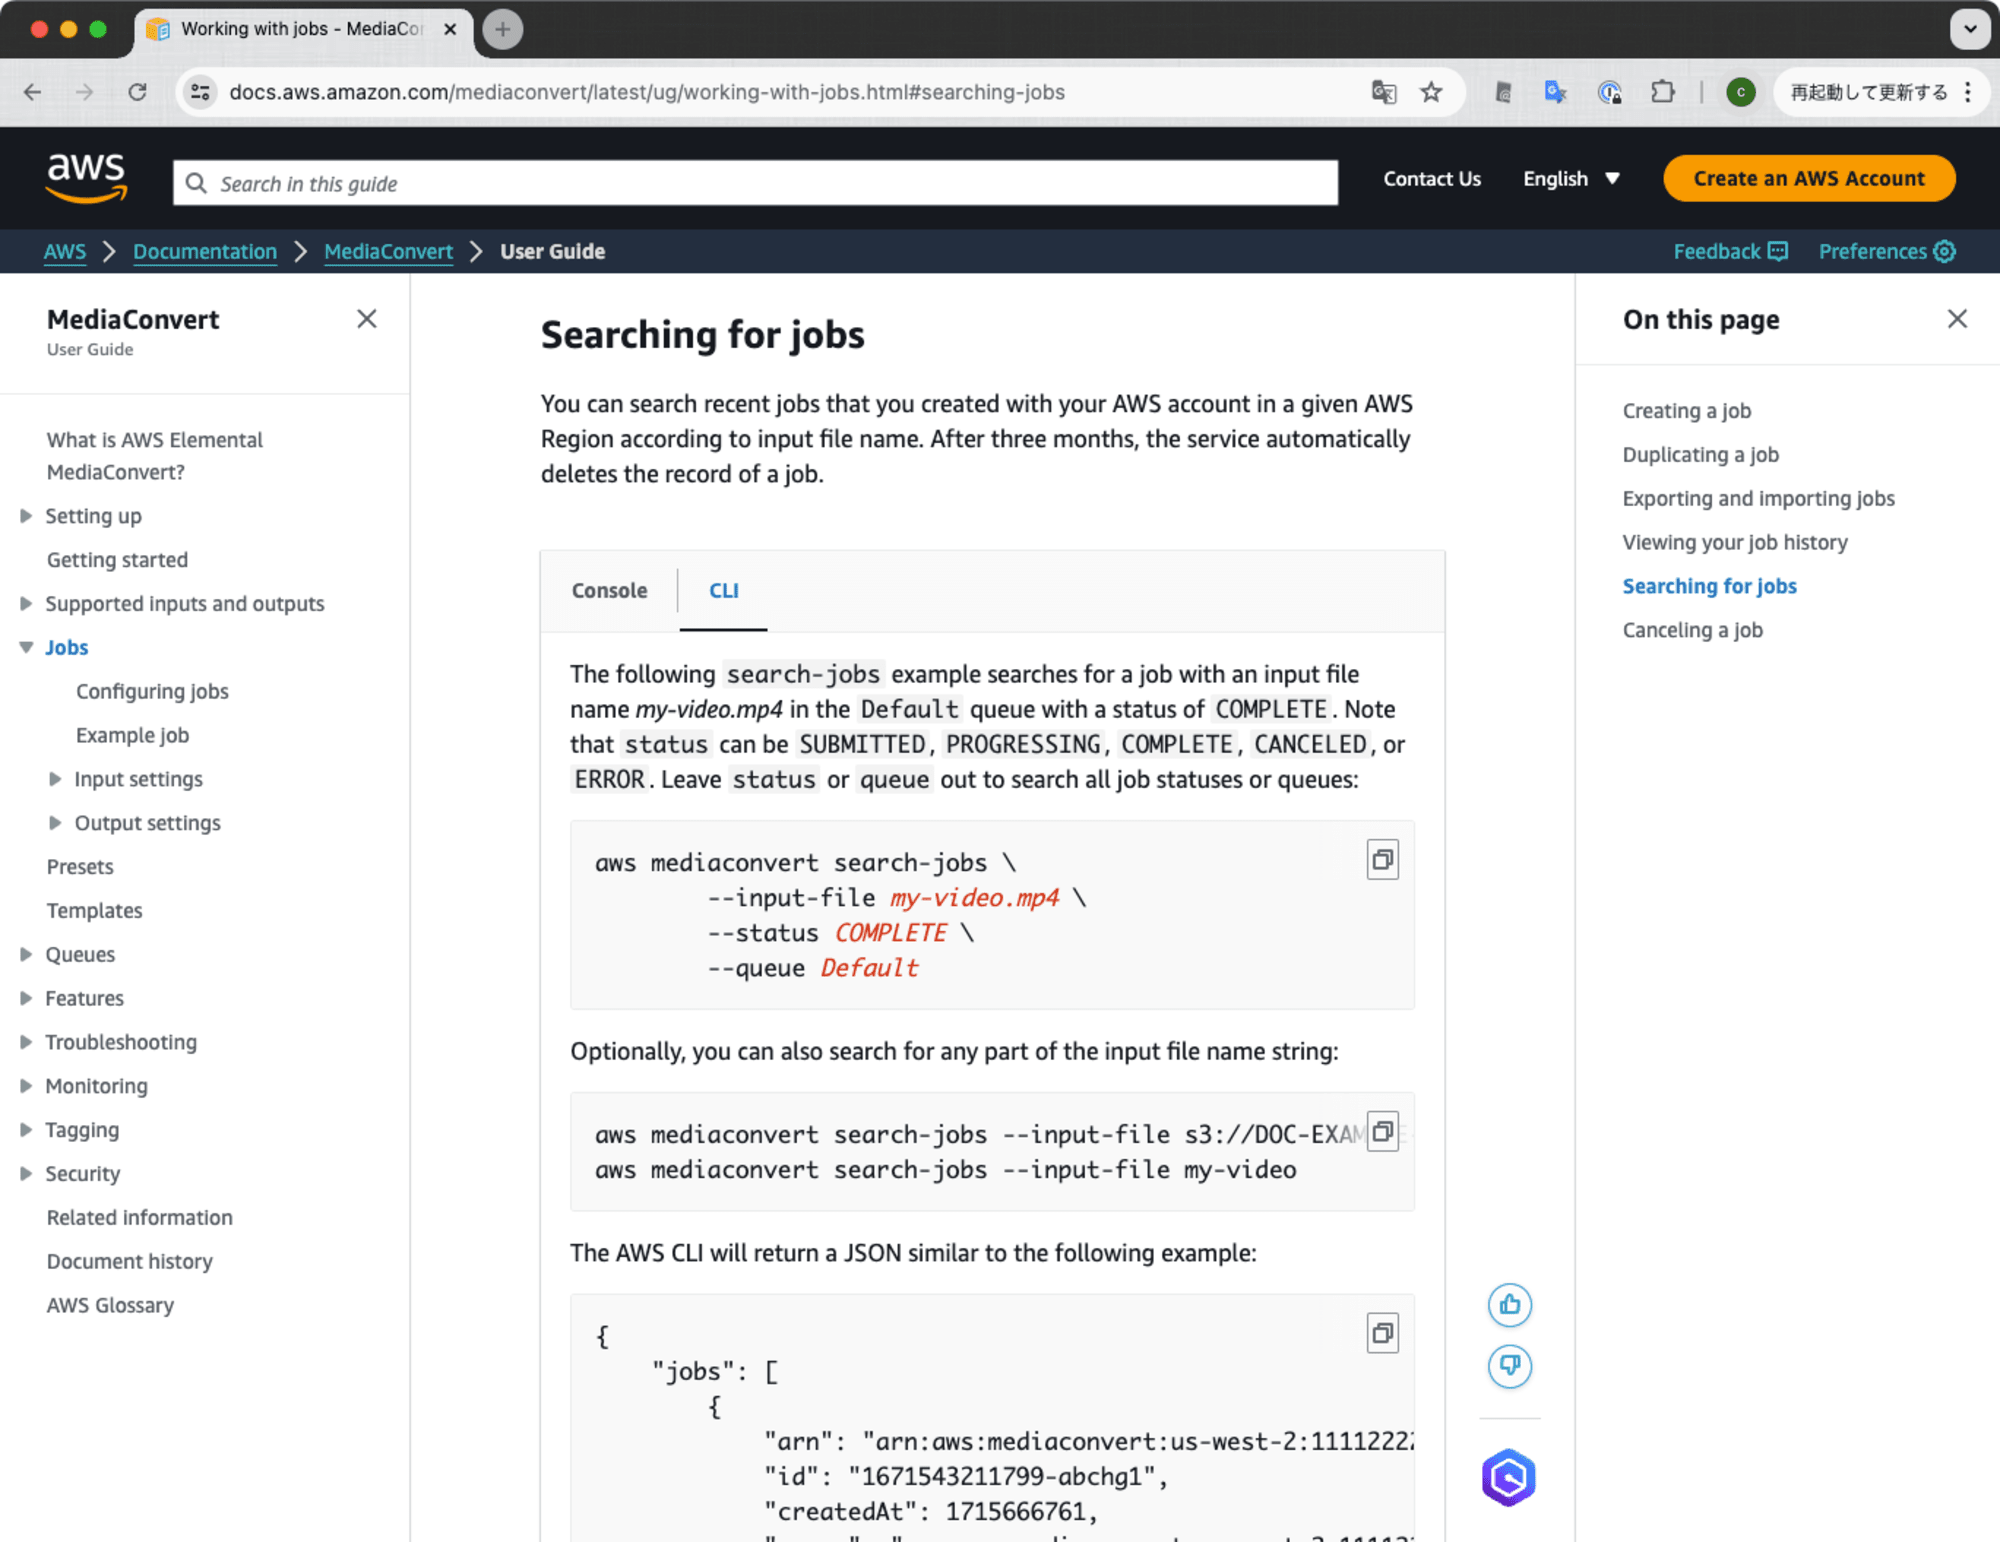Expand the Features section
The width and height of the screenshot is (2000, 1542).
point(26,998)
